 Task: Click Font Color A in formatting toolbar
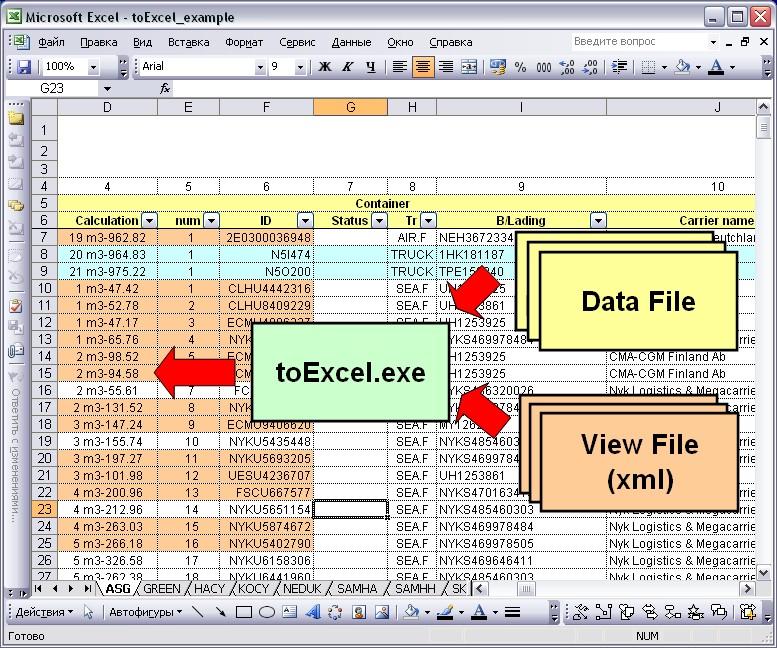716,66
